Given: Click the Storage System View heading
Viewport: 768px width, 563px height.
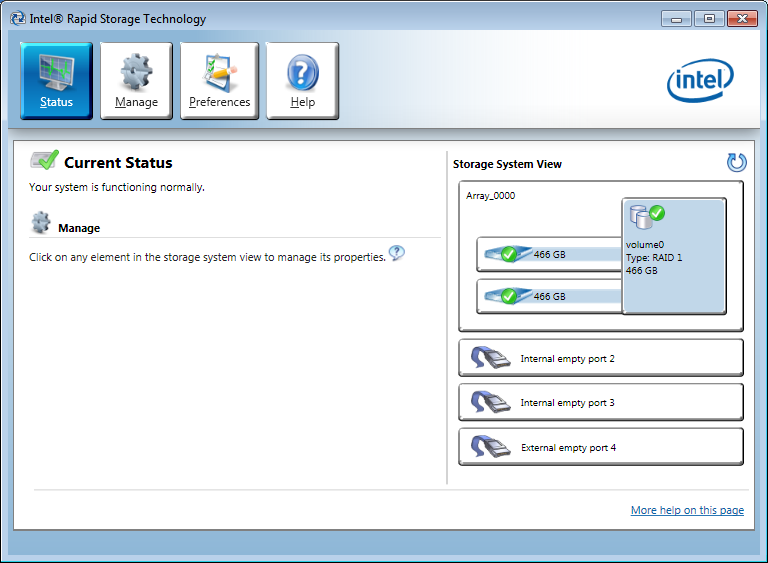Looking at the screenshot, I should tap(507, 164).
